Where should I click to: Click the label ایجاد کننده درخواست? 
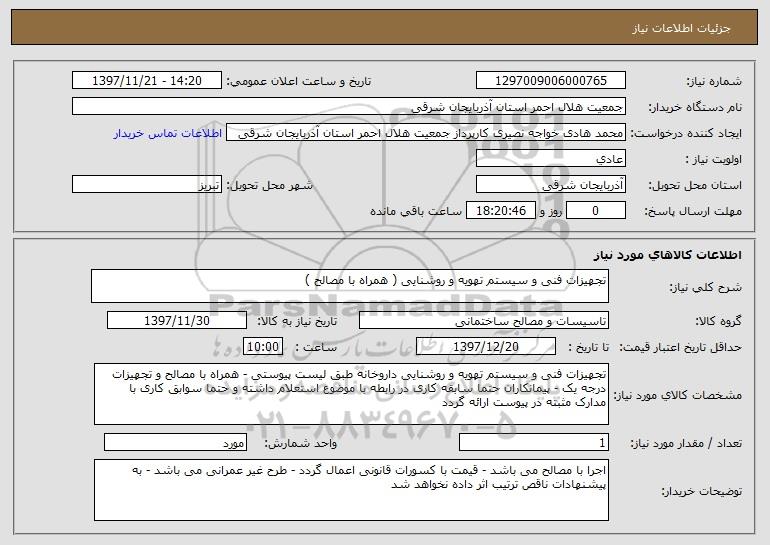[x=686, y=133]
